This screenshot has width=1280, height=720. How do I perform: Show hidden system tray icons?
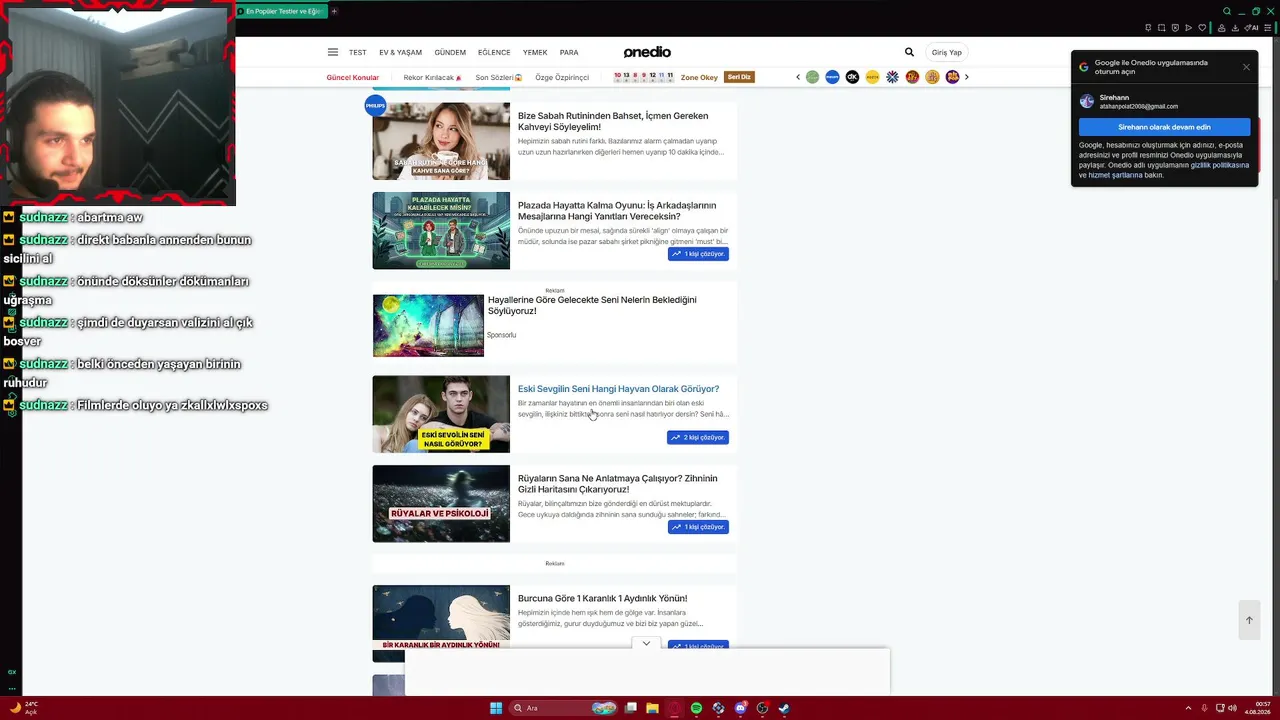coord(1188,708)
